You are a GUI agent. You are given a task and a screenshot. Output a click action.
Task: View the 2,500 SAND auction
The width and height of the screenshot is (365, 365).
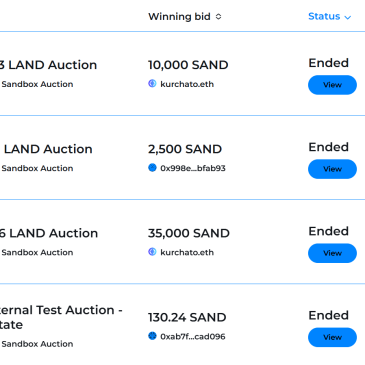pos(332,169)
